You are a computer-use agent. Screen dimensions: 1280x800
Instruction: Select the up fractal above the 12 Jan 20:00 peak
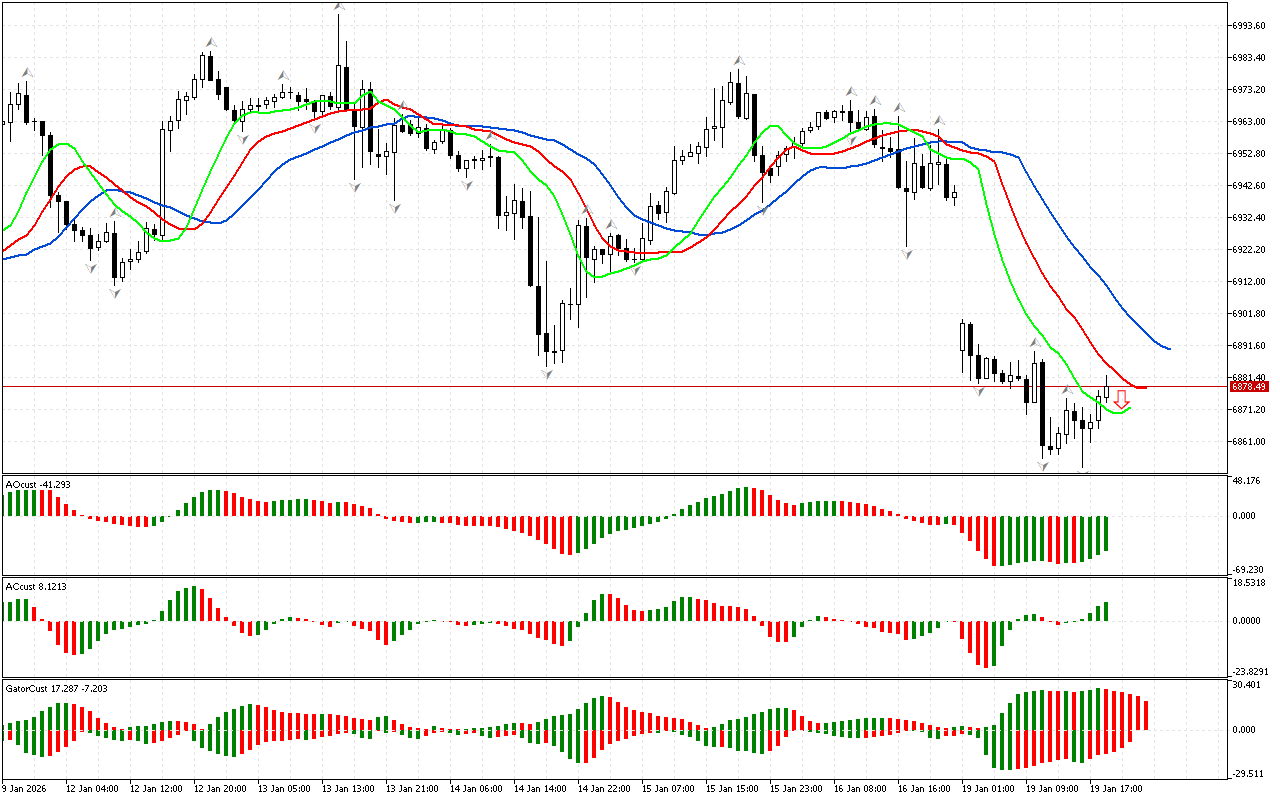pos(211,42)
